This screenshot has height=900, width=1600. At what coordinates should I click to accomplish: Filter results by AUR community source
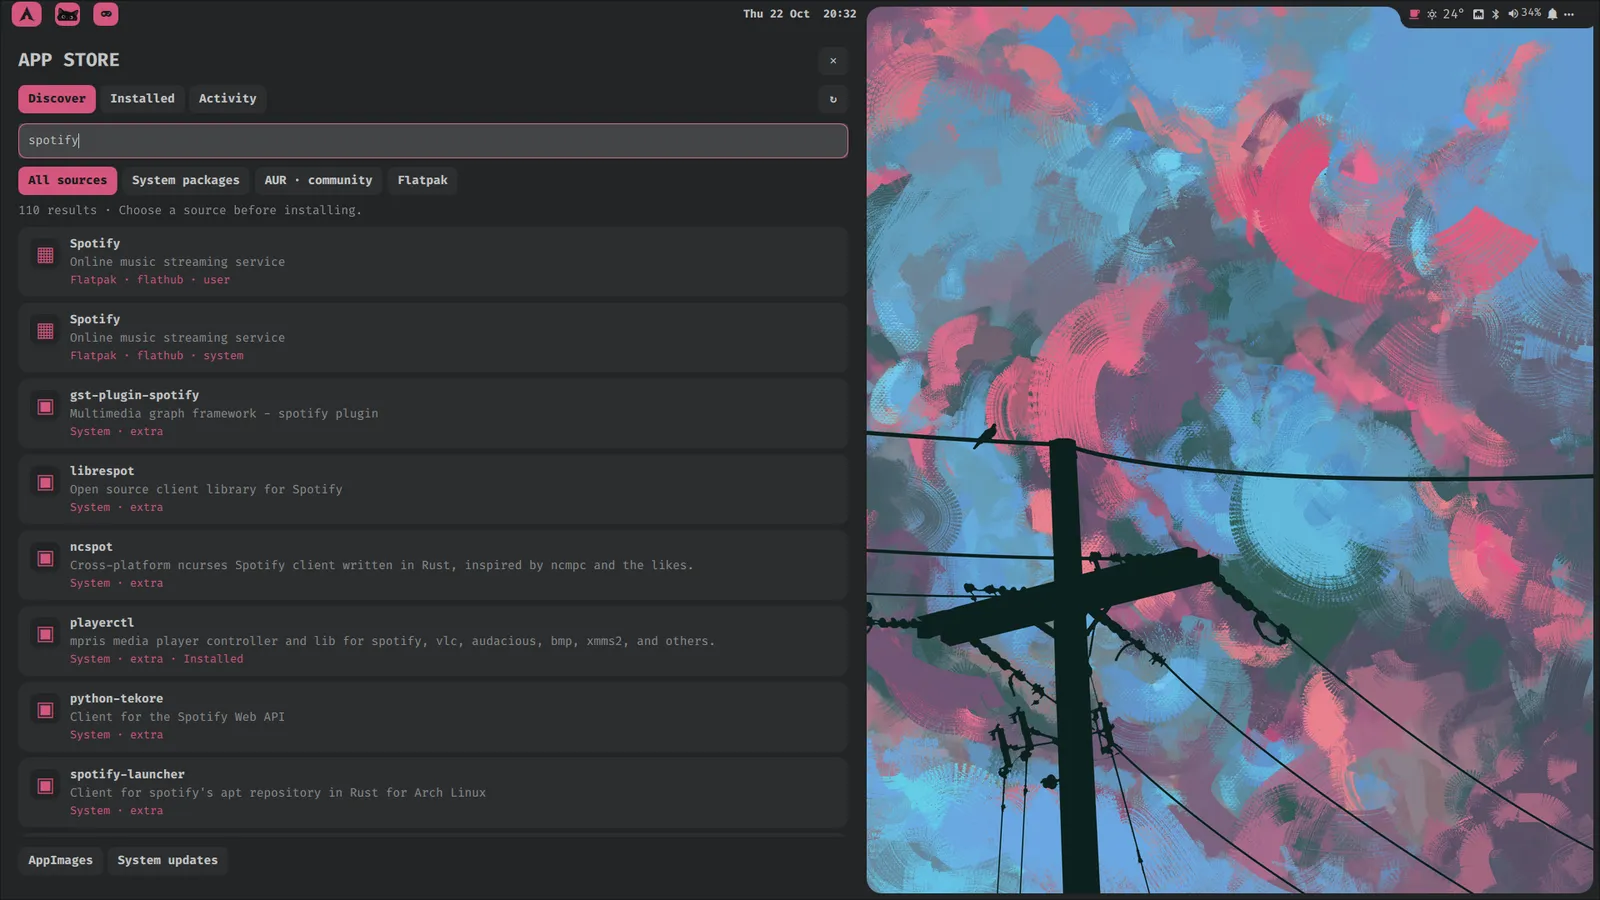(318, 181)
